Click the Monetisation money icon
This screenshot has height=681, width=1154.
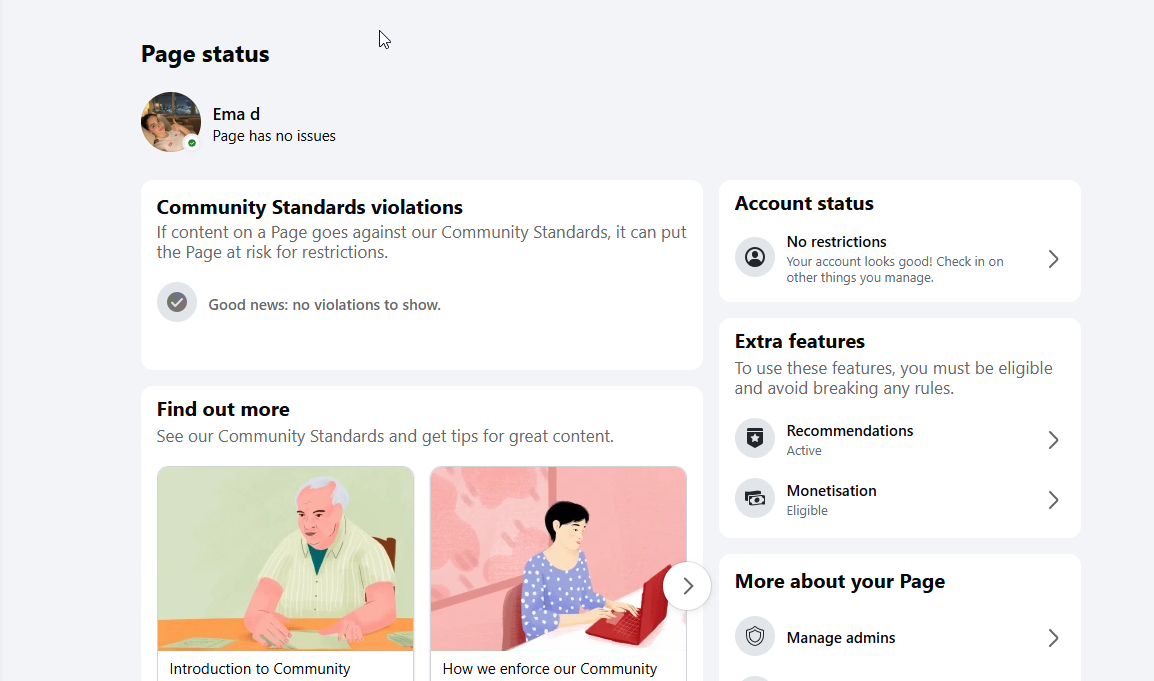coord(754,498)
